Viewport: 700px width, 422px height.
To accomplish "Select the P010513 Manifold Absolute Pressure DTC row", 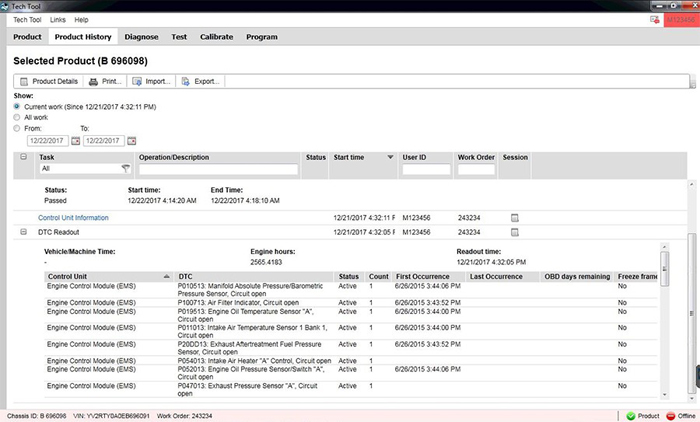I will click(x=351, y=290).
